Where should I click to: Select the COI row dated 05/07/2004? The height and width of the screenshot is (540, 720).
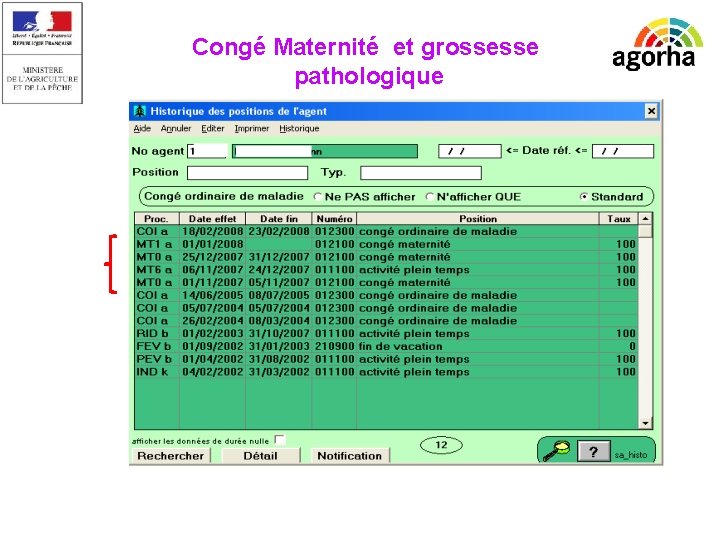(386, 308)
